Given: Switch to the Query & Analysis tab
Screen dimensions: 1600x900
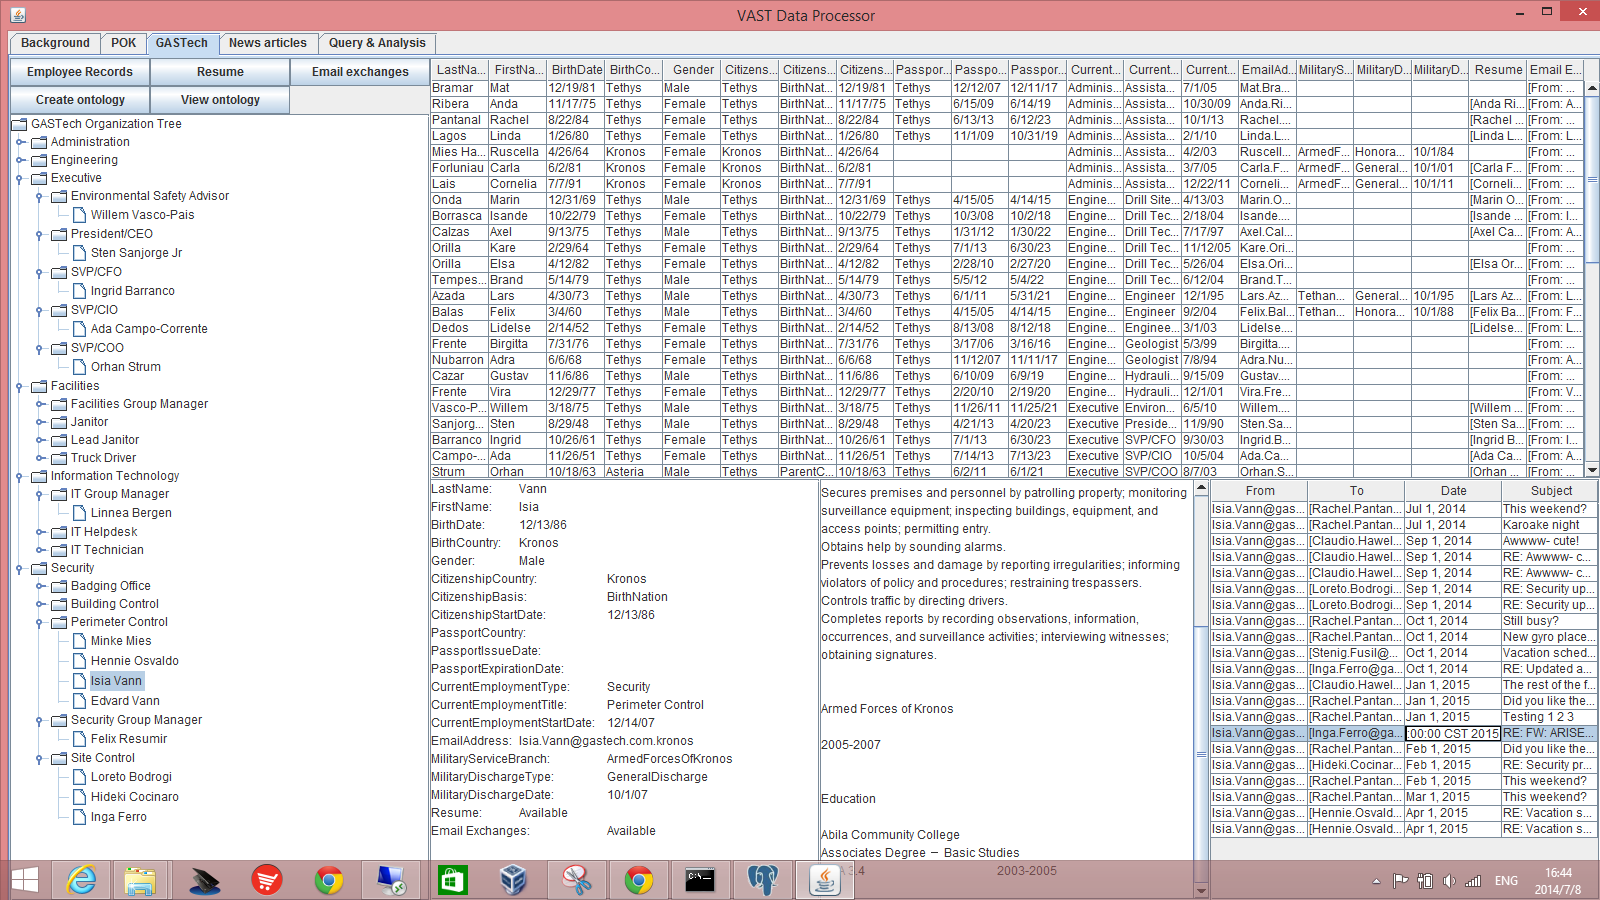Looking at the screenshot, I should (377, 43).
